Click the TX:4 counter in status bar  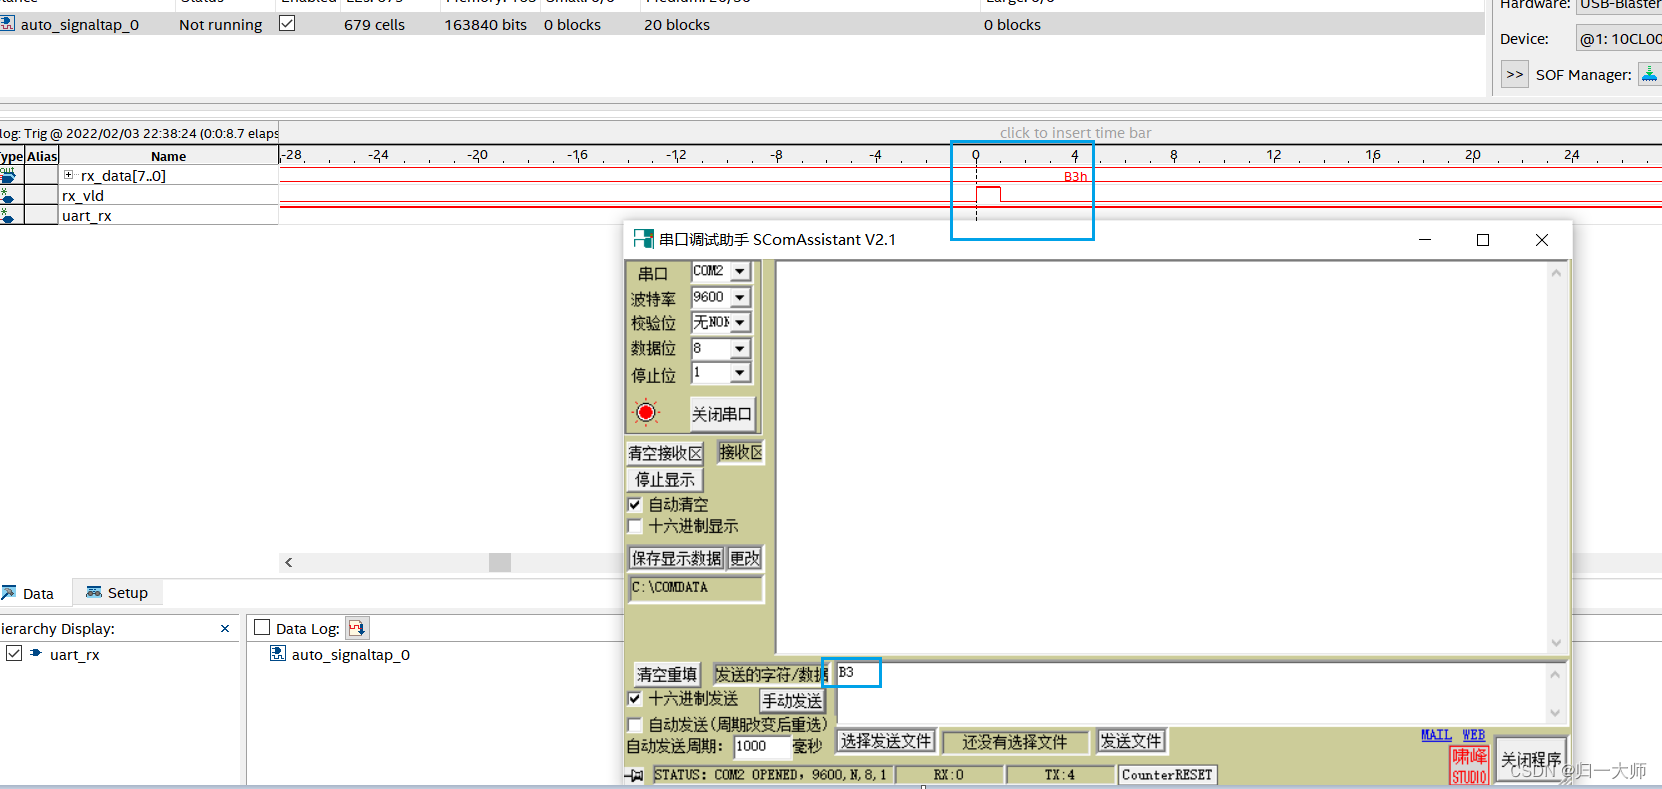(1059, 775)
